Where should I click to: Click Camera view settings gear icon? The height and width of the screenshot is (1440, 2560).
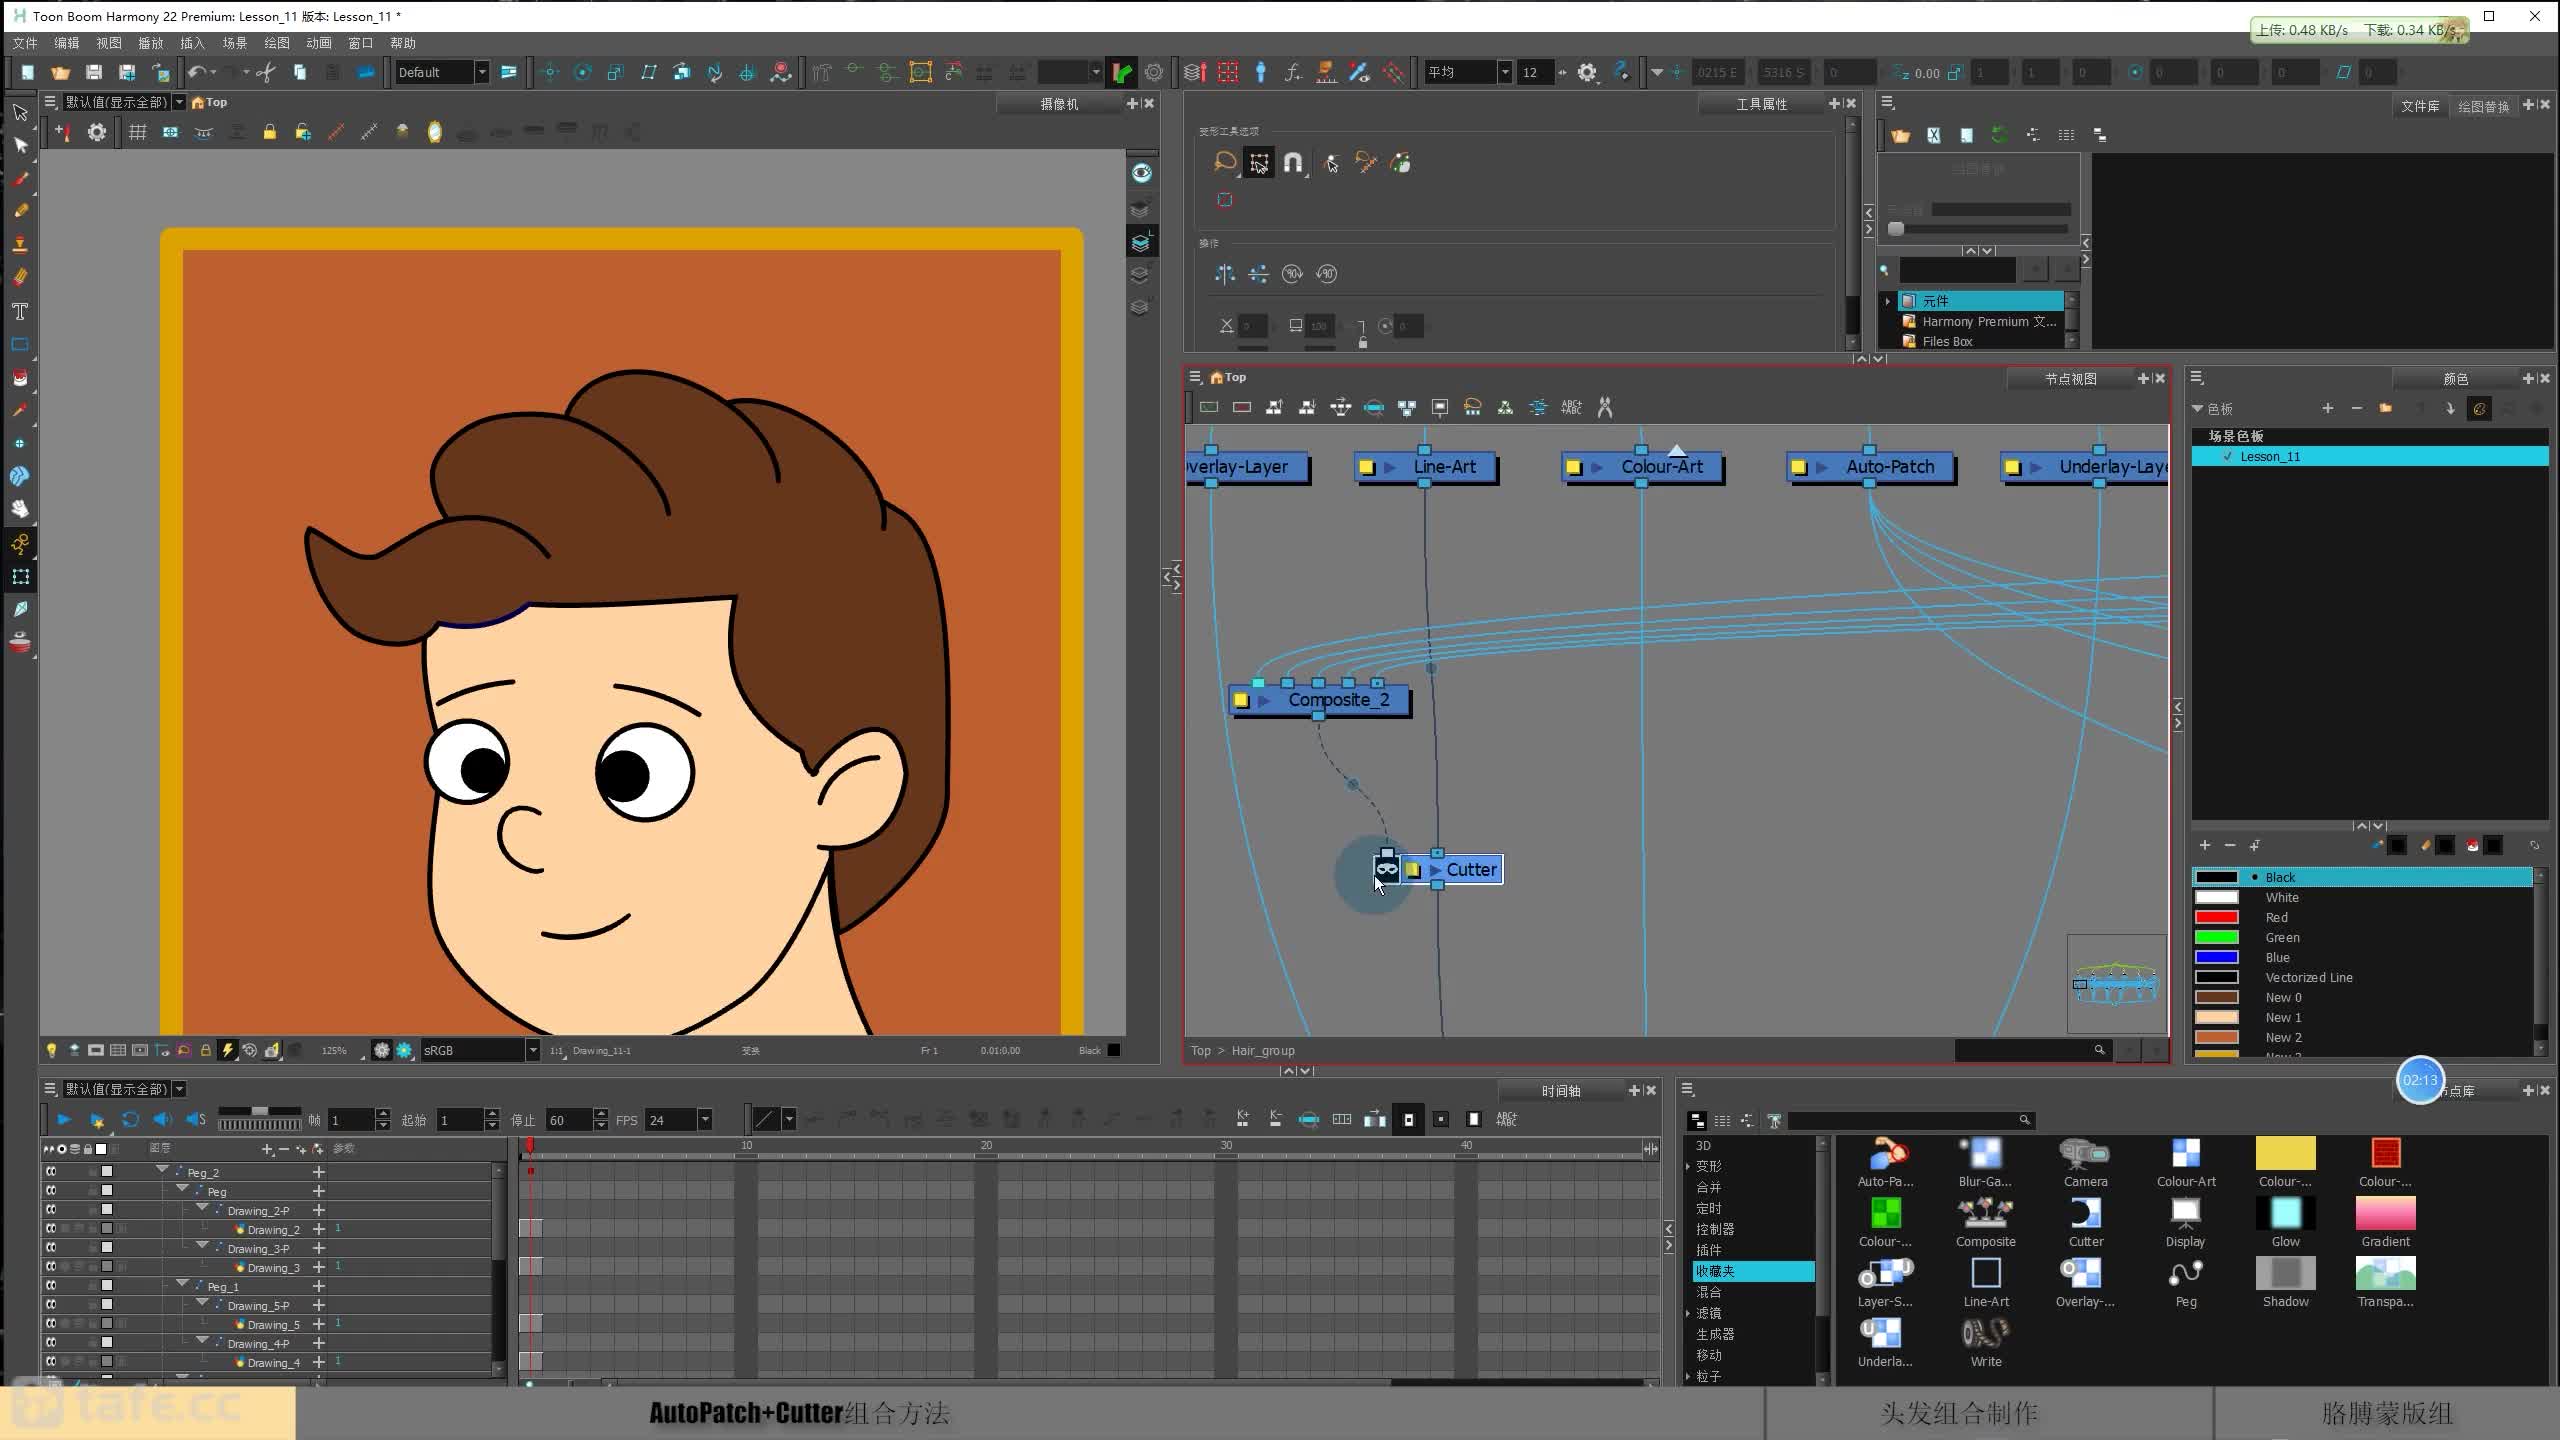97,132
